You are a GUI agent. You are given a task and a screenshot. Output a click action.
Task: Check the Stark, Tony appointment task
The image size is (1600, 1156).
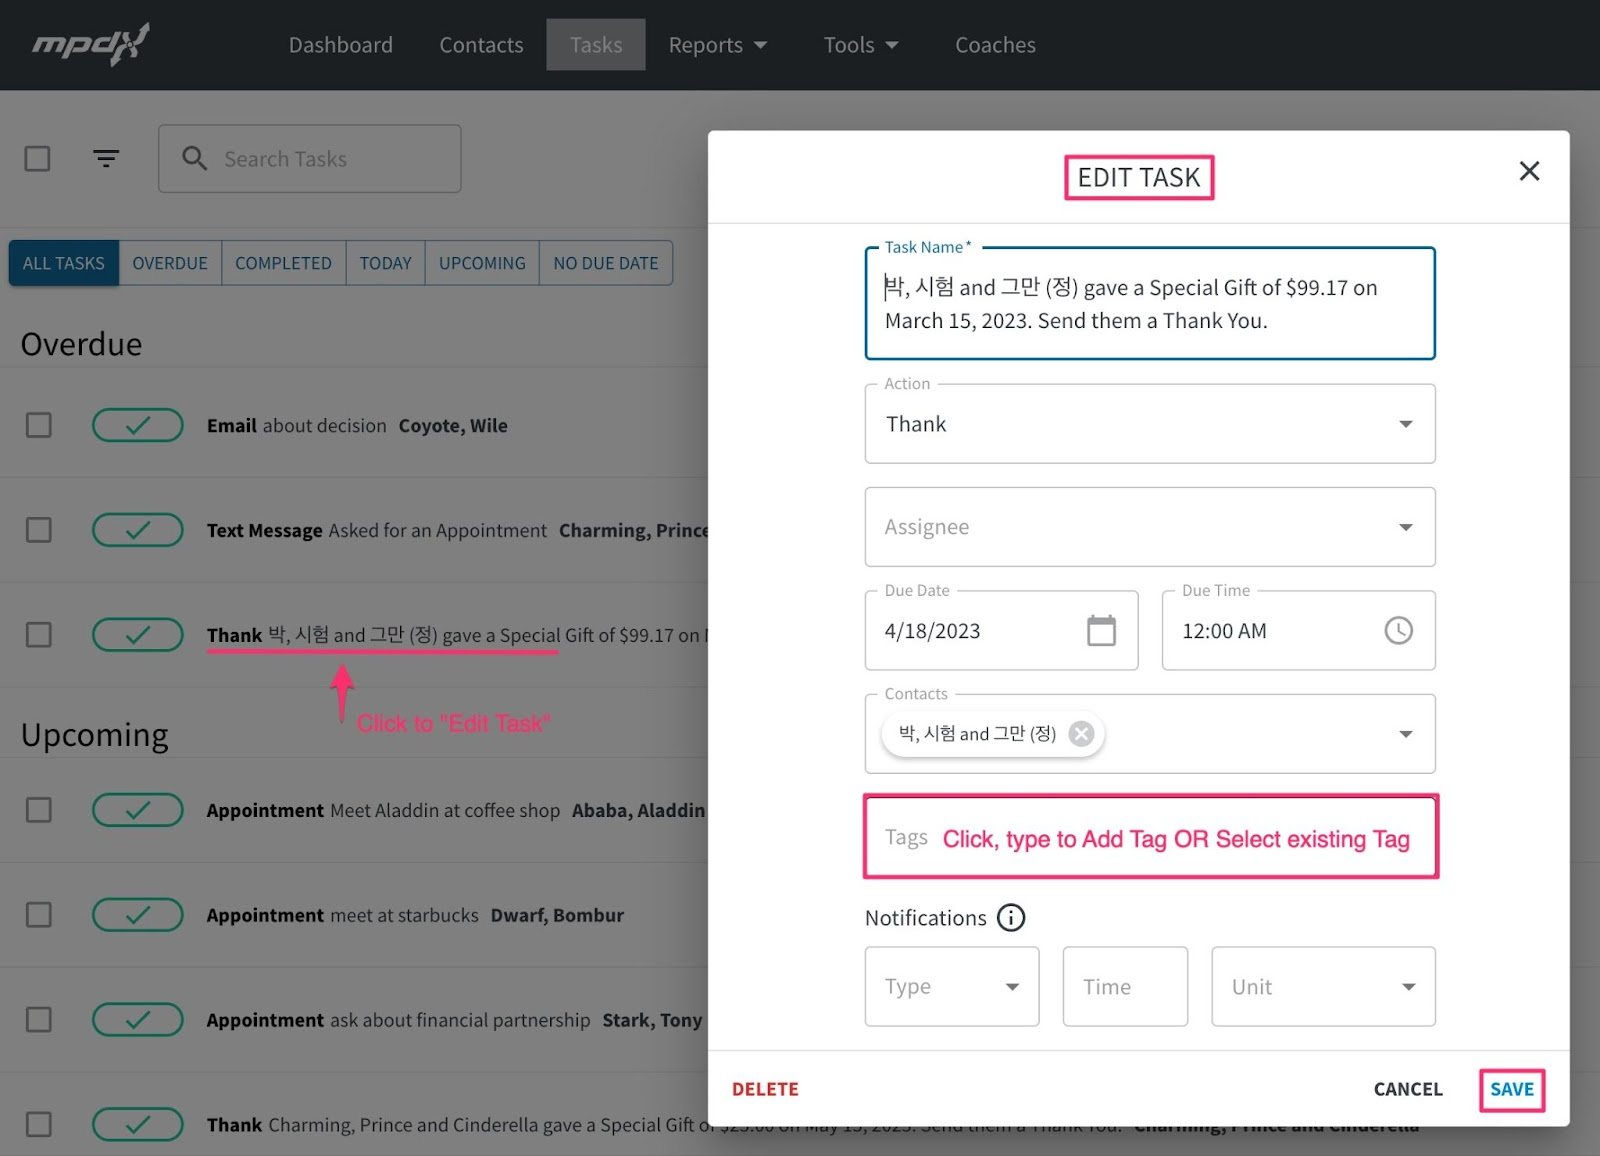(x=38, y=1020)
